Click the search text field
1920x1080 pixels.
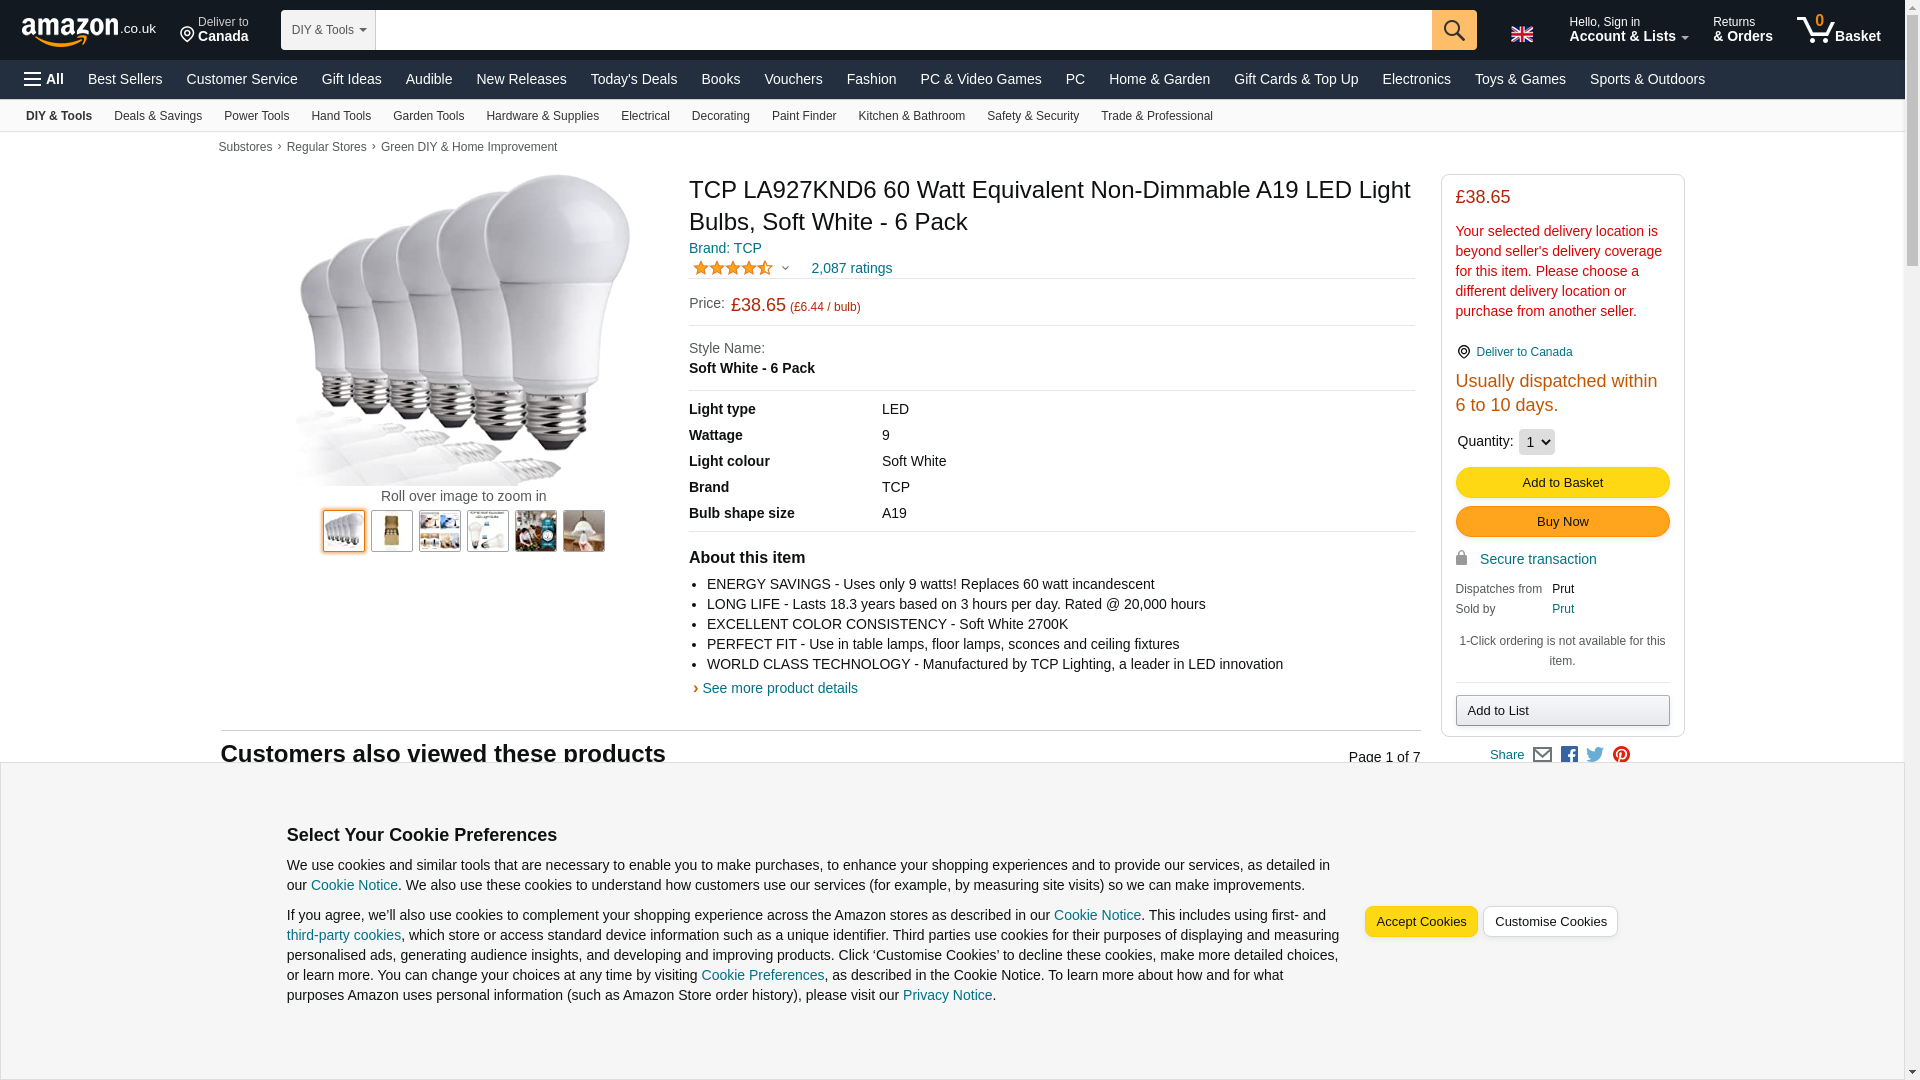point(902,30)
